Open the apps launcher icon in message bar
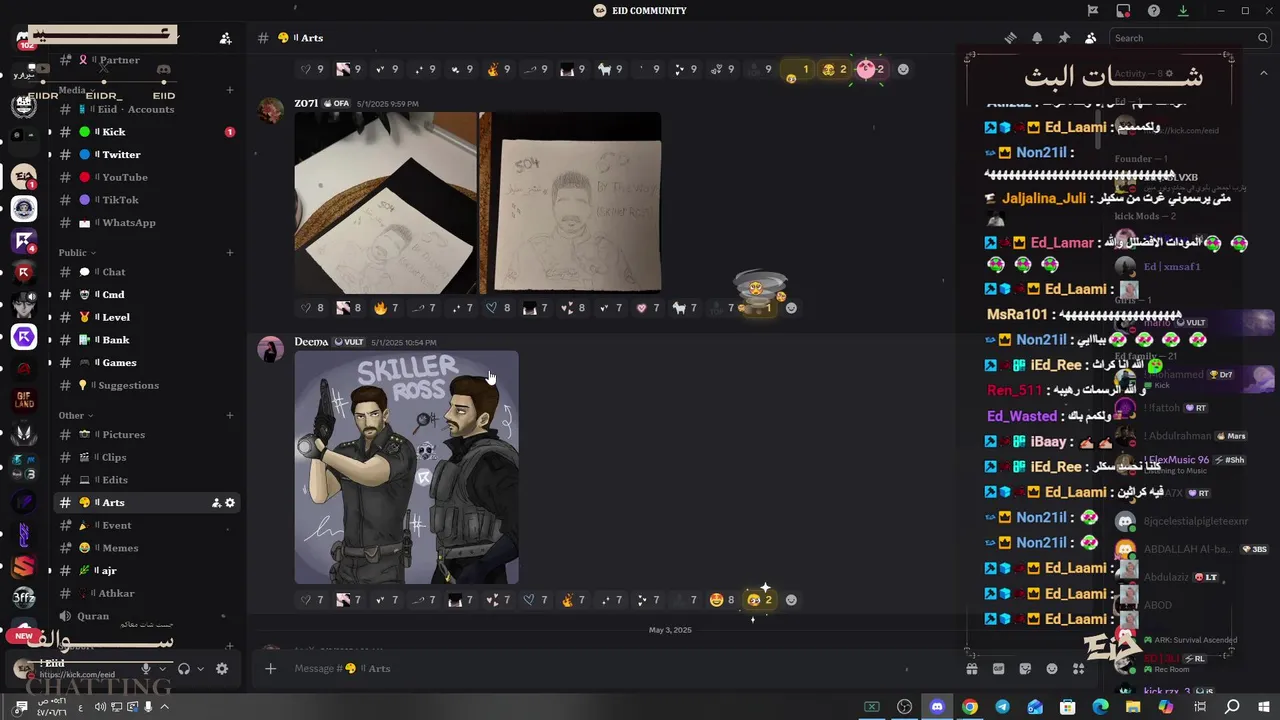Viewport: 1280px width, 720px height. [1078, 668]
